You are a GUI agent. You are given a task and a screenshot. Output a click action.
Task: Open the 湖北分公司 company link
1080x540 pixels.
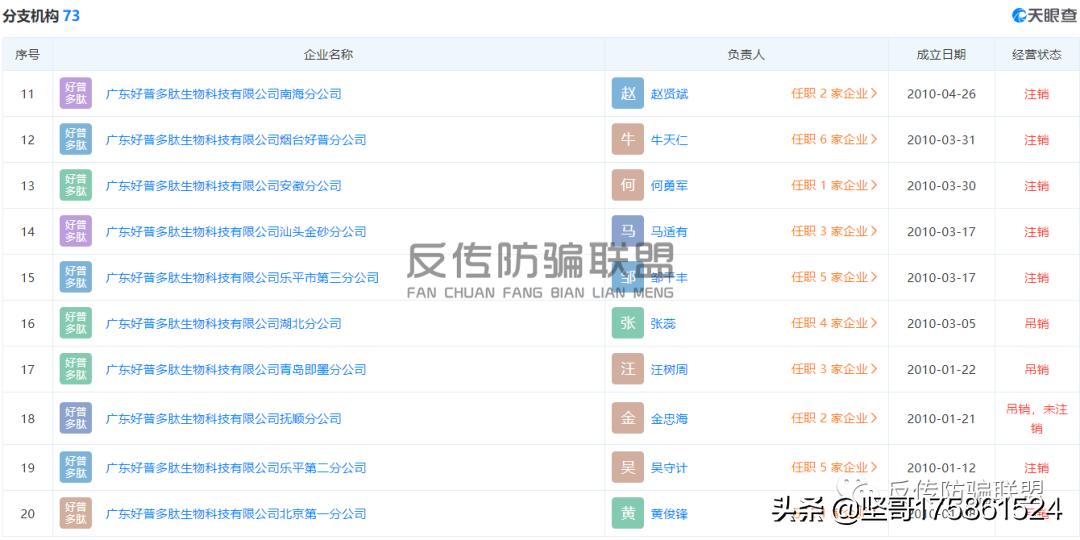pos(223,323)
